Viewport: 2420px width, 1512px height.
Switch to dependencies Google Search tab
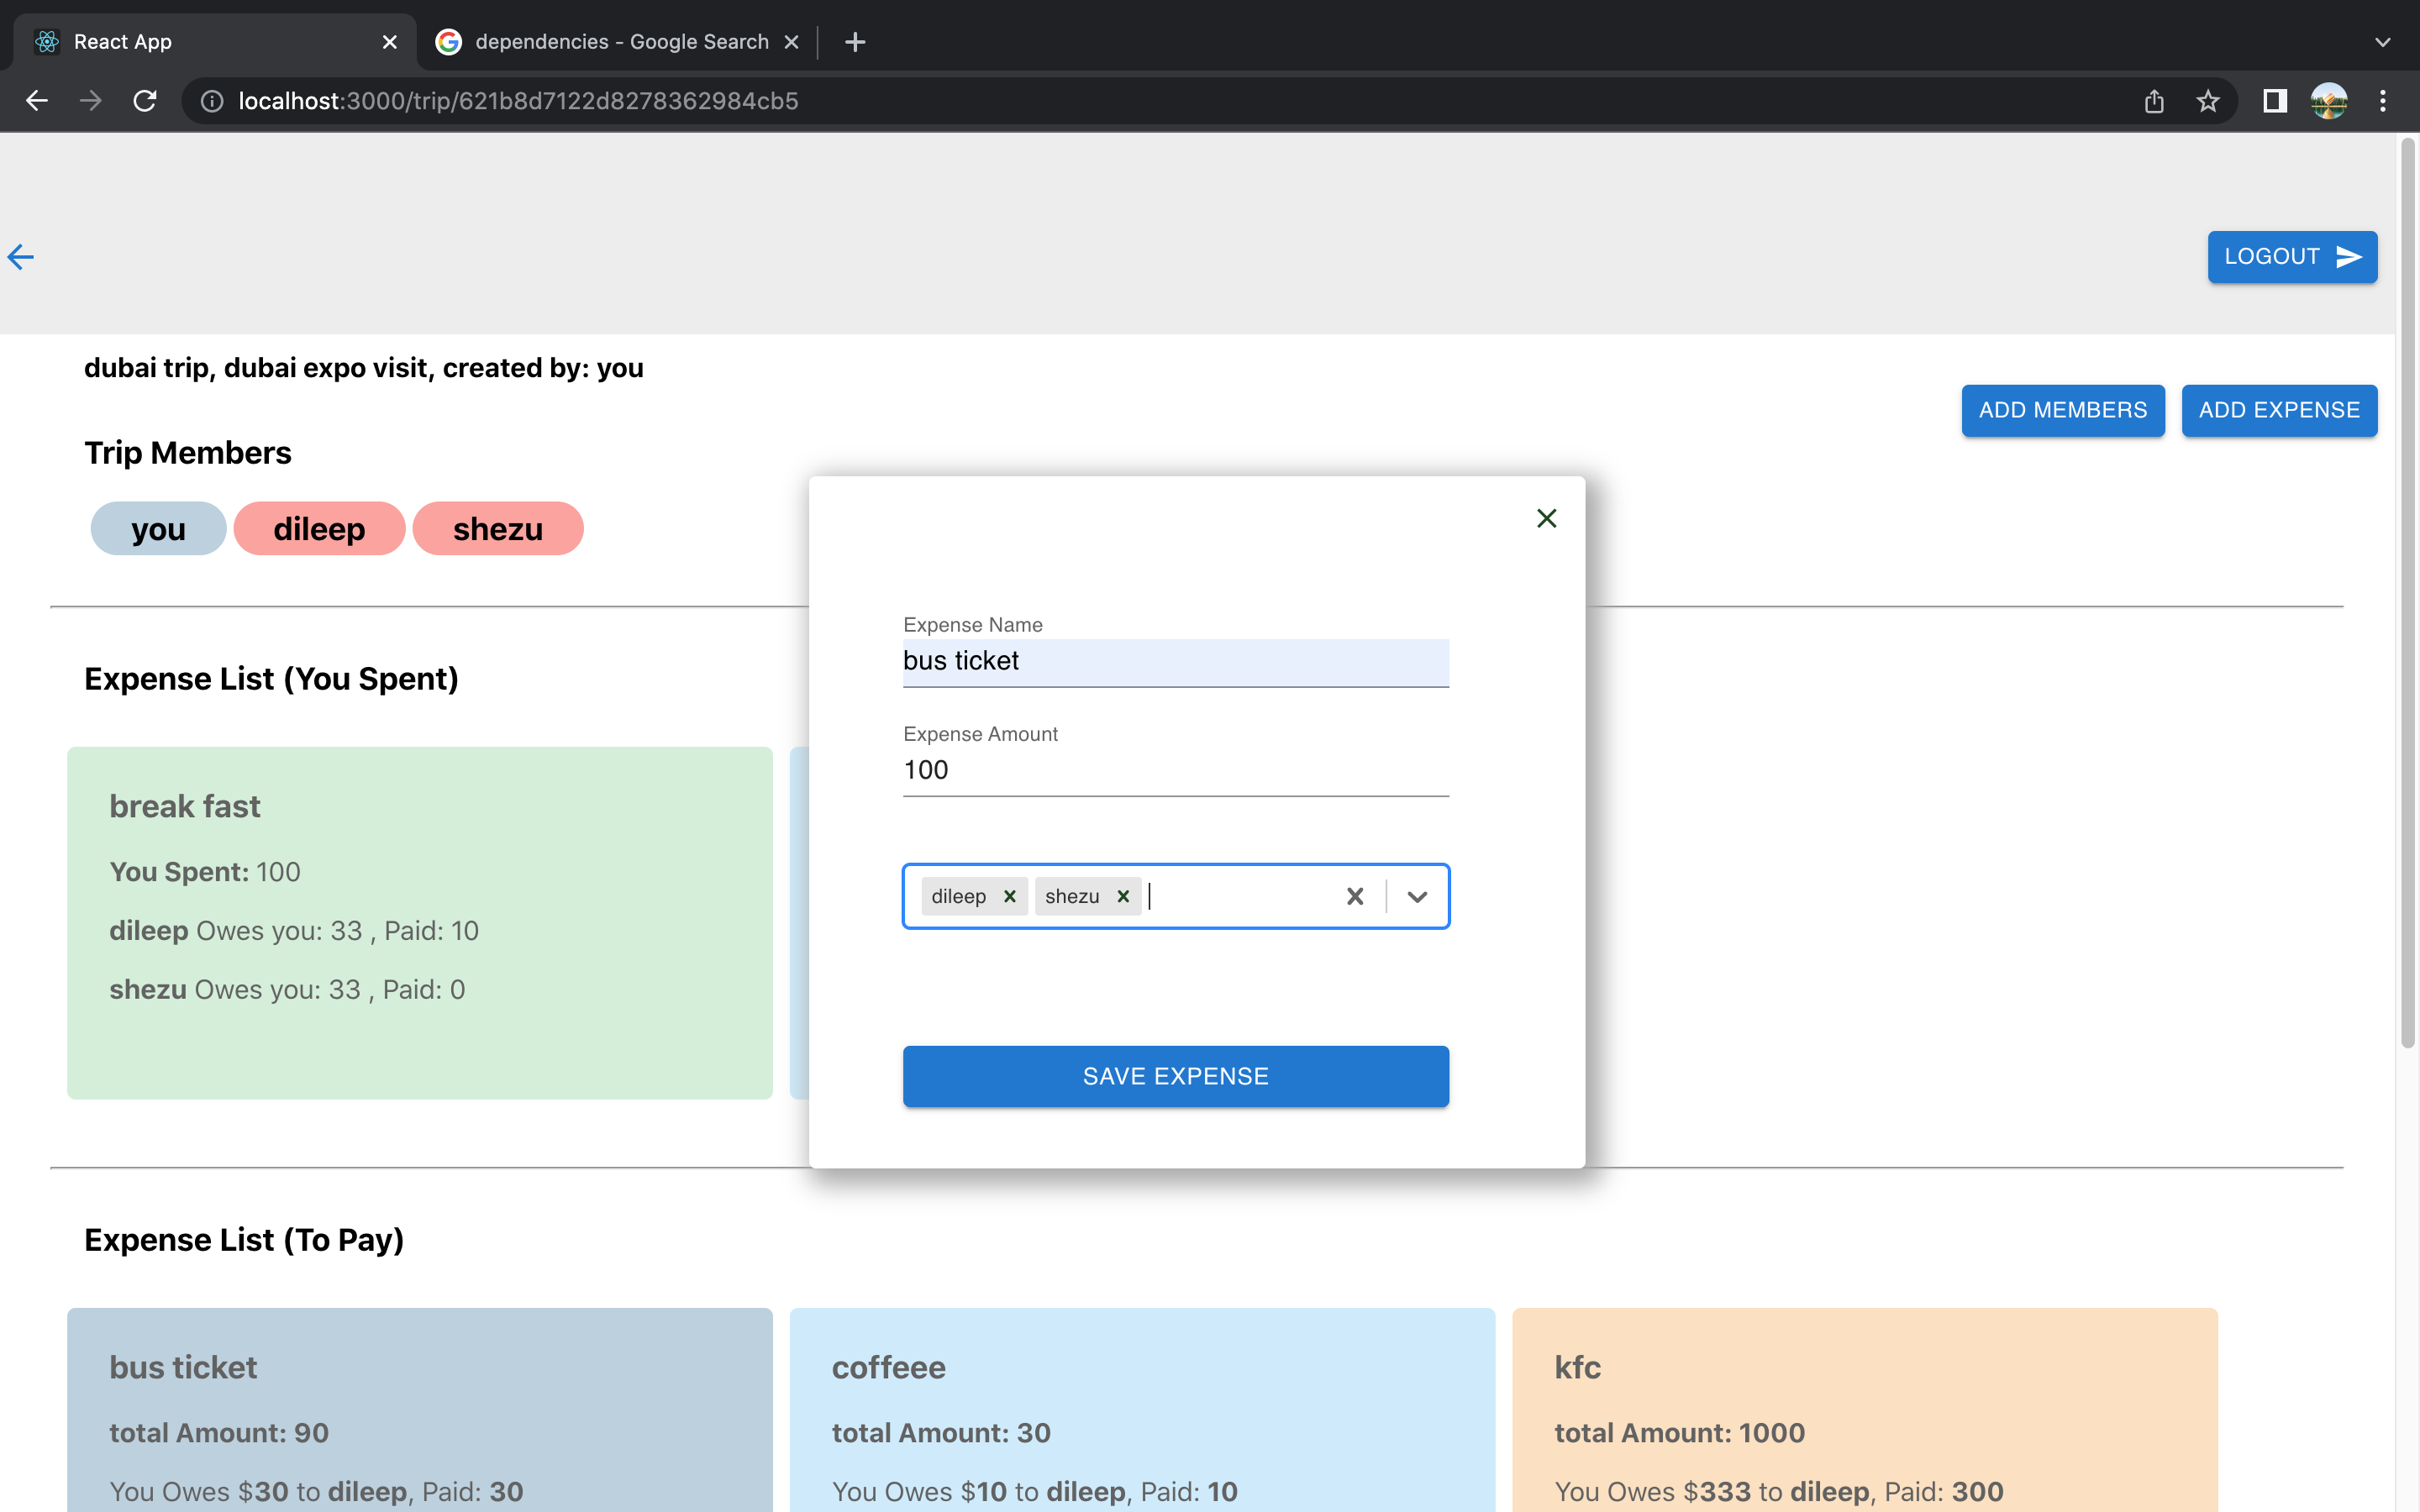(x=617, y=42)
